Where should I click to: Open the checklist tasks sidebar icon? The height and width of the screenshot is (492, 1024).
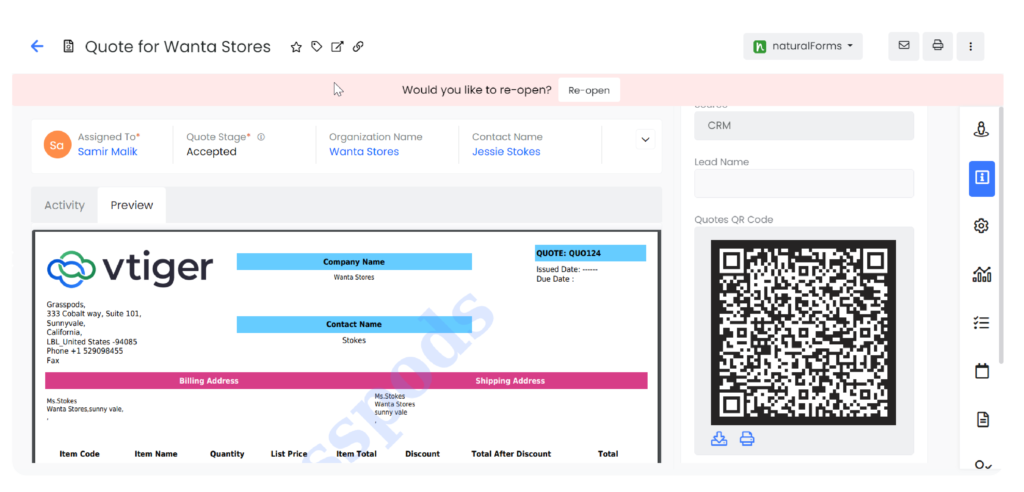[982, 323]
